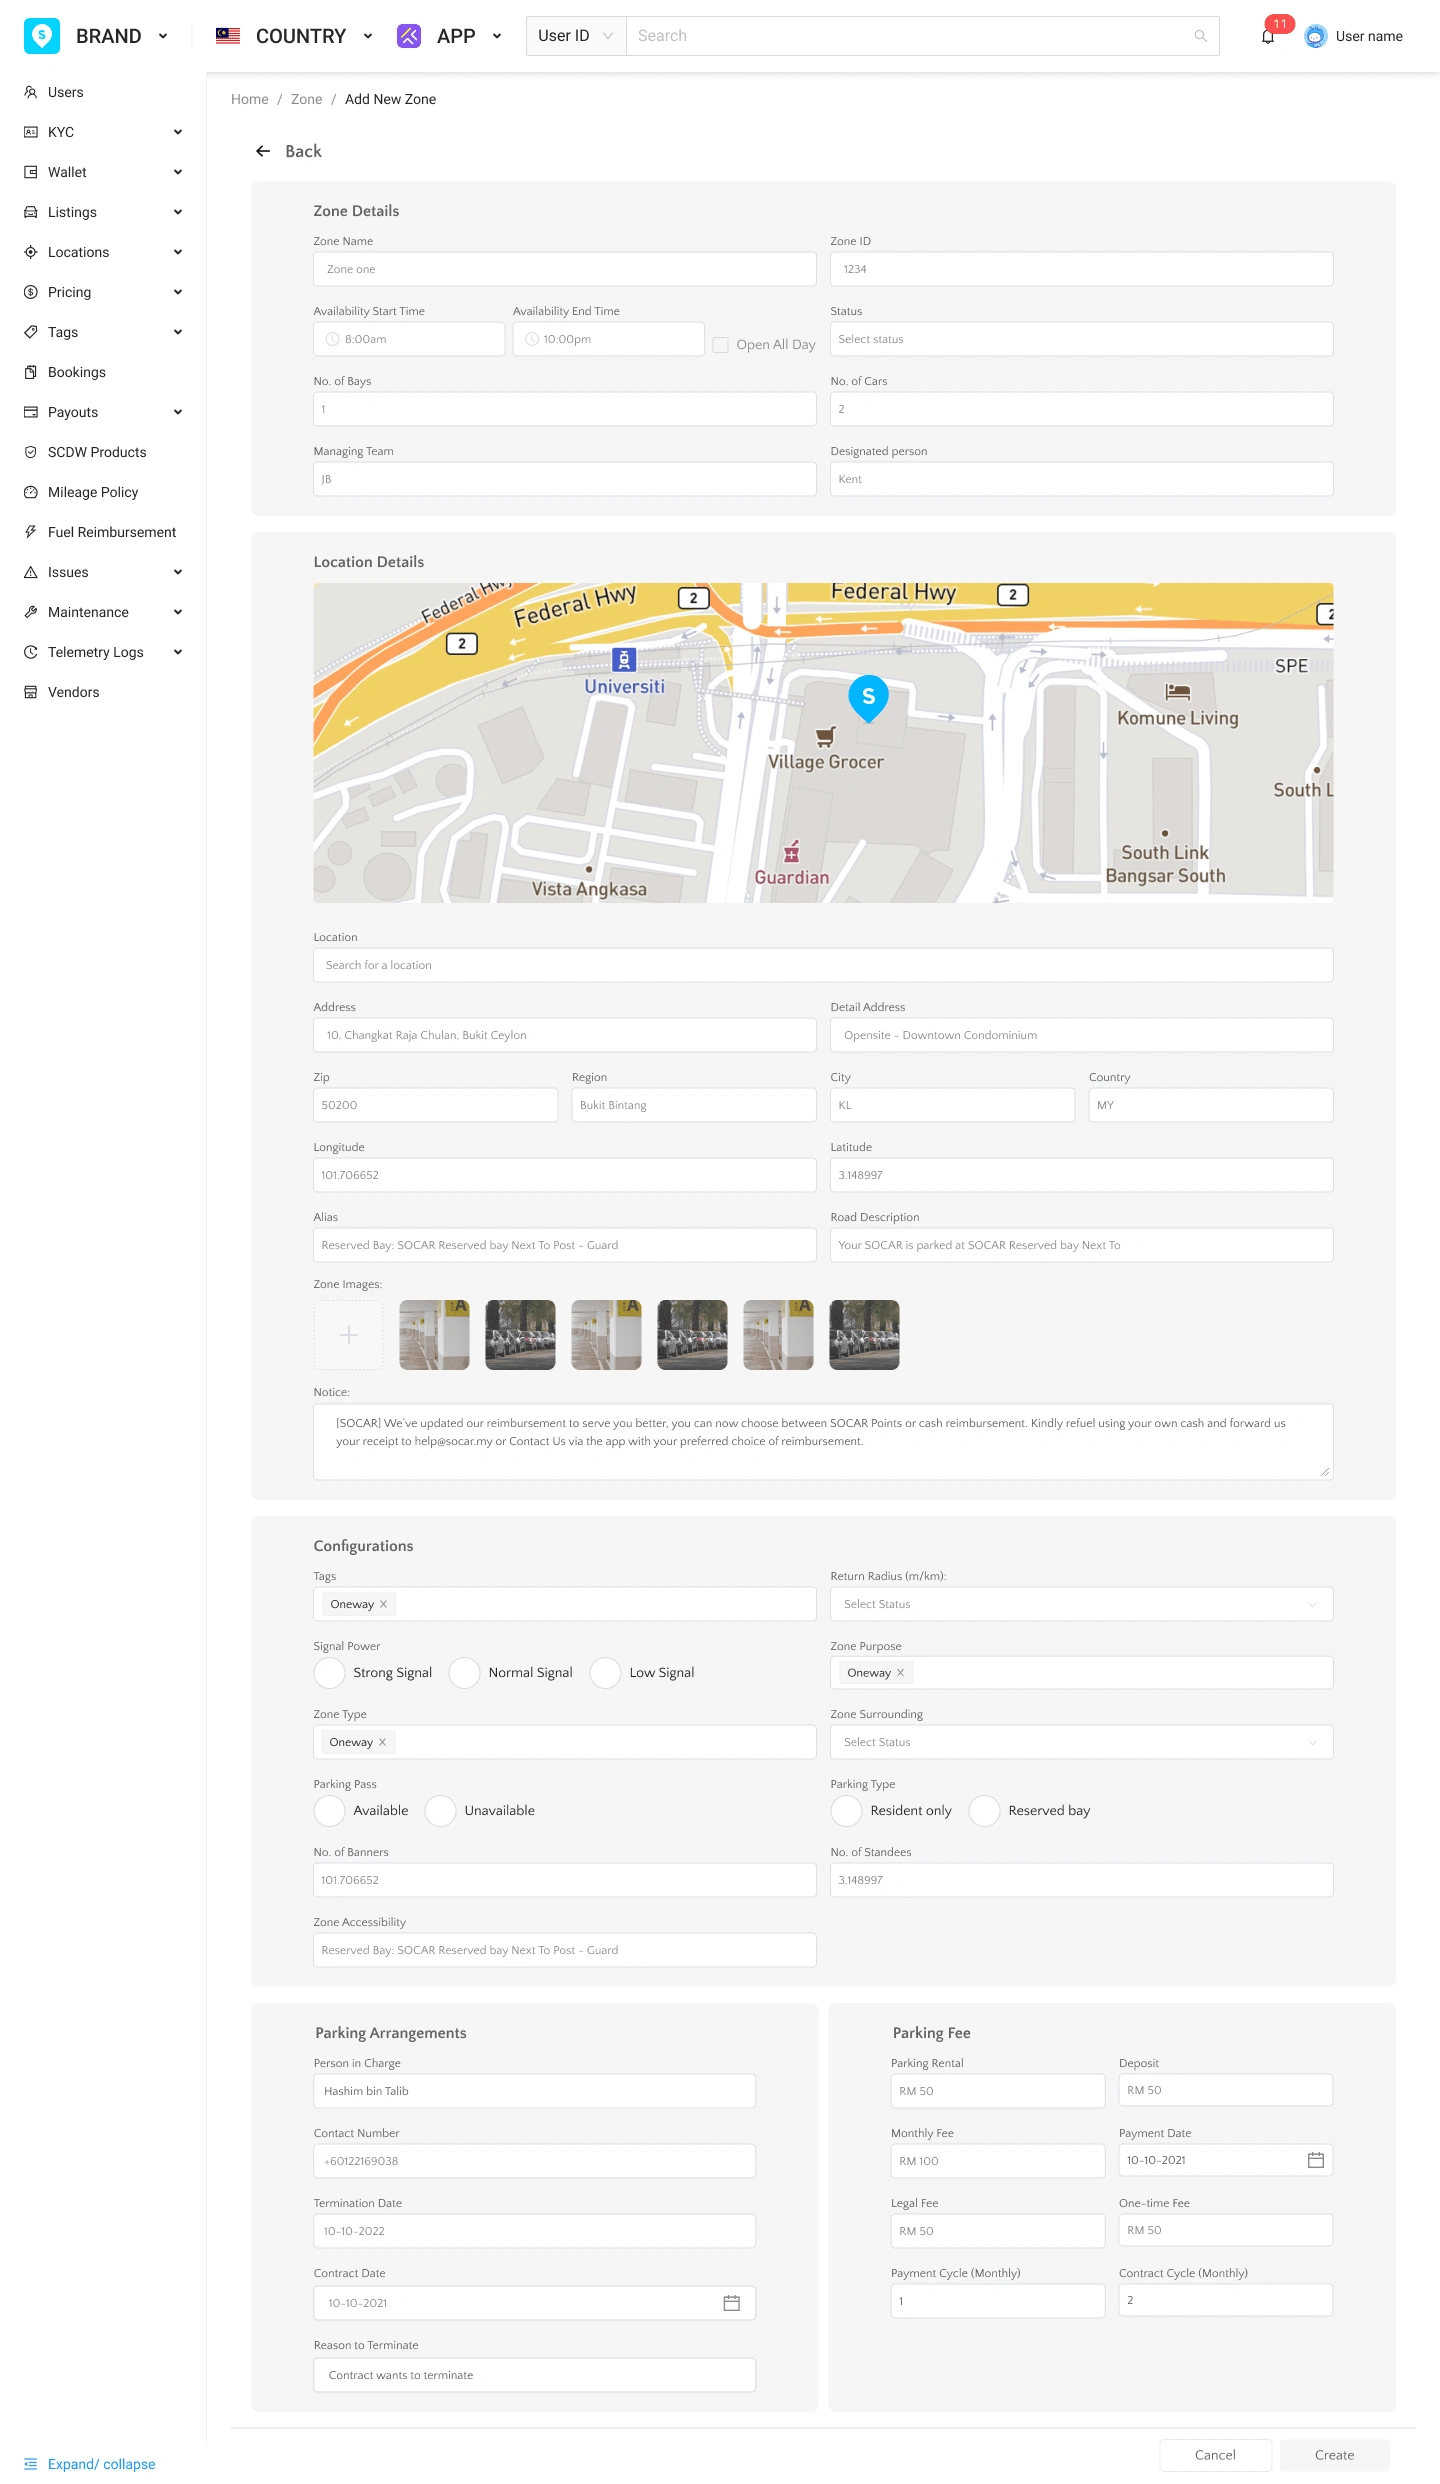
Task: Open the User ID search filter dropdown
Action: [576, 36]
